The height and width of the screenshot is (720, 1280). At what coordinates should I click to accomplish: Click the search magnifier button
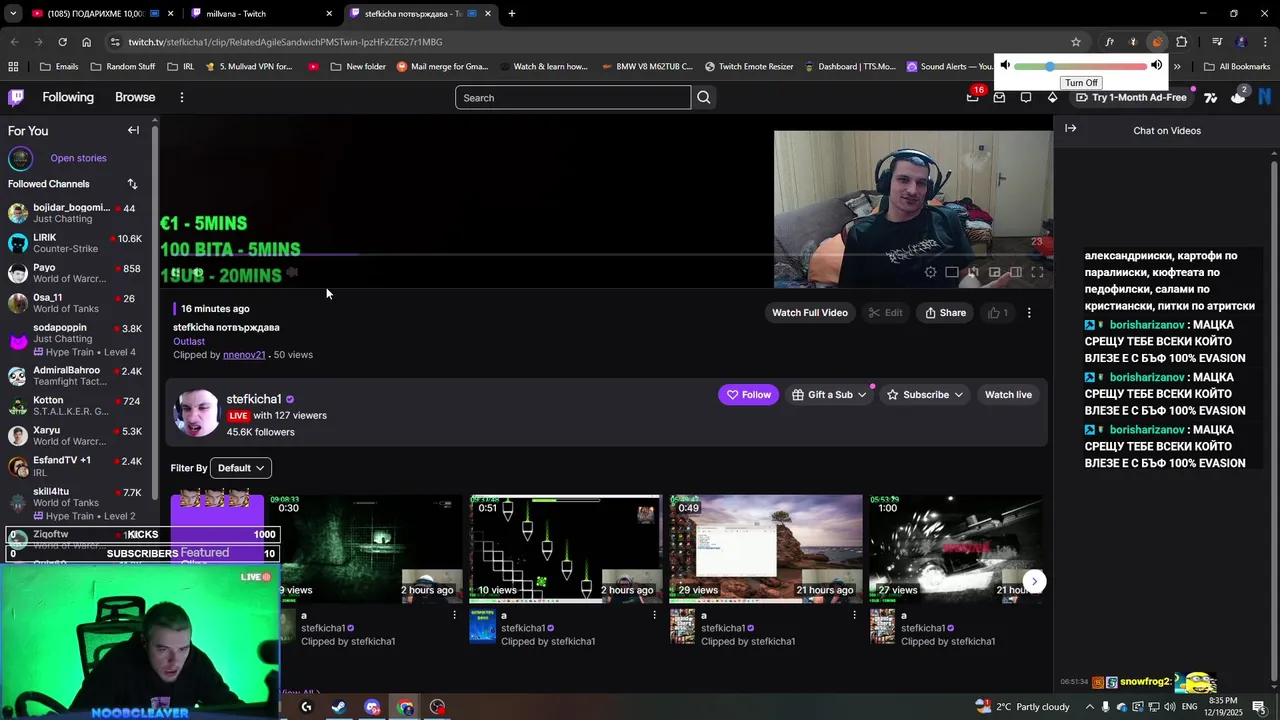click(704, 97)
